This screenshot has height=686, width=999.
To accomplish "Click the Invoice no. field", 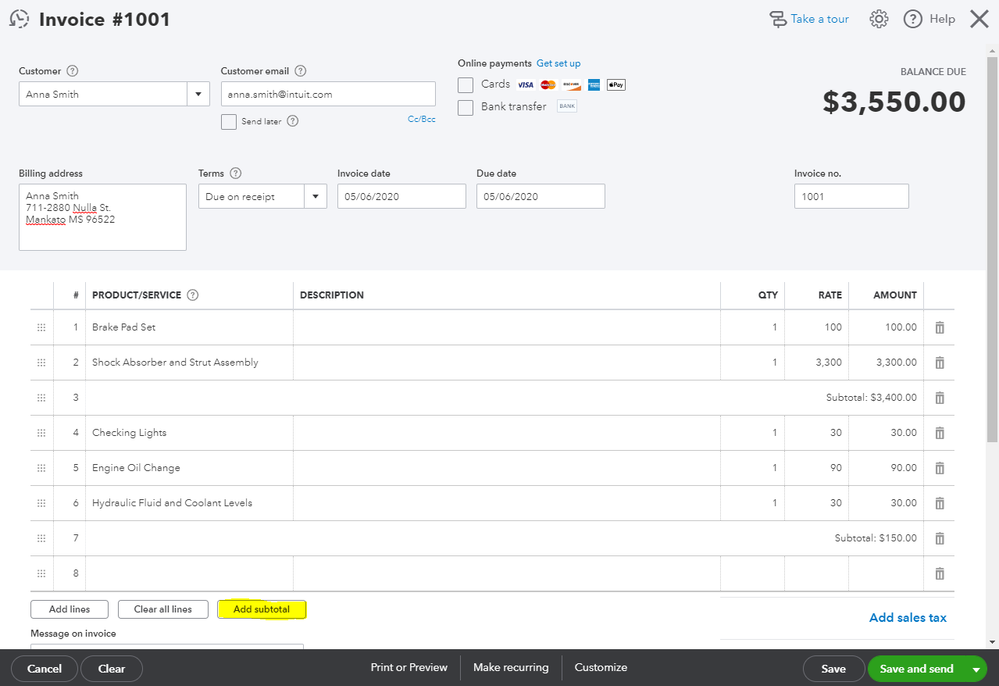I will (851, 196).
